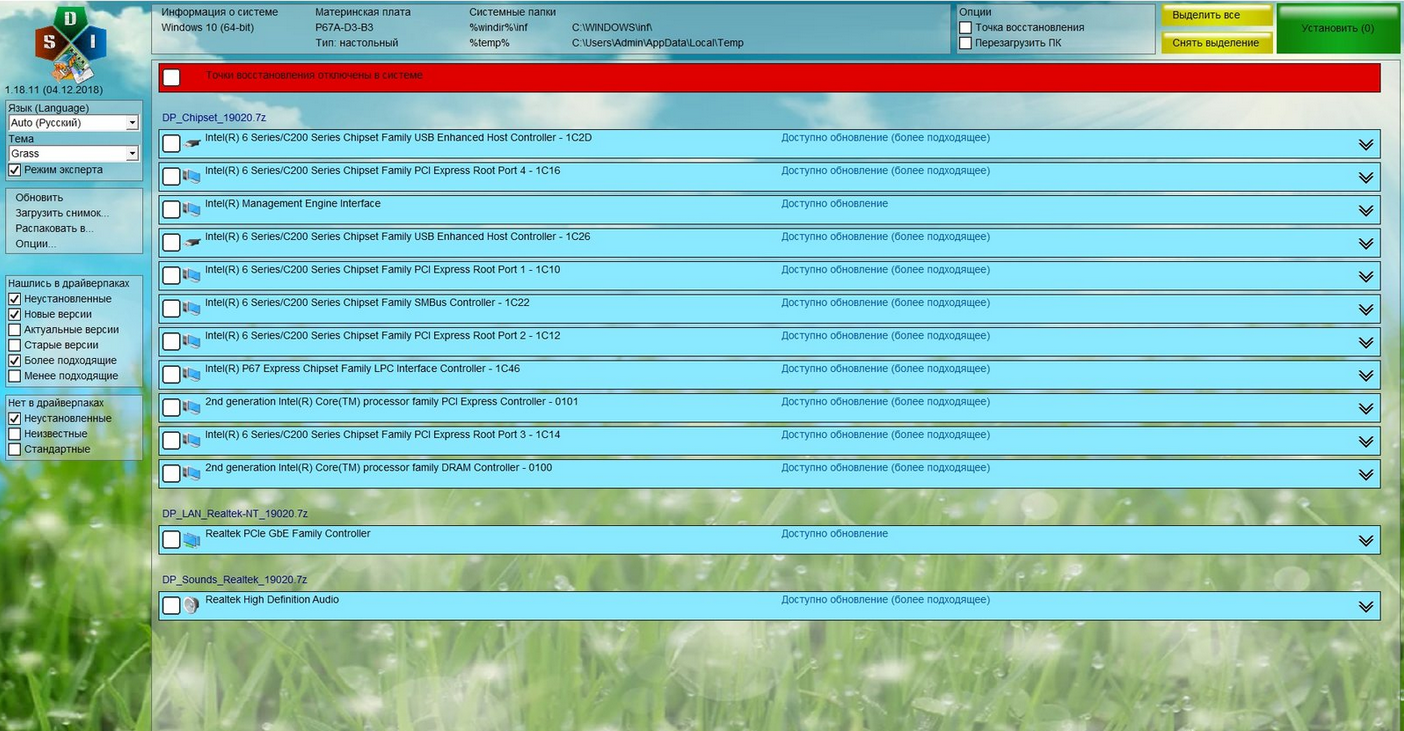Expand details for Realtek High Definition Audio
This screenshot has width=1404, height=731.
1366,607
